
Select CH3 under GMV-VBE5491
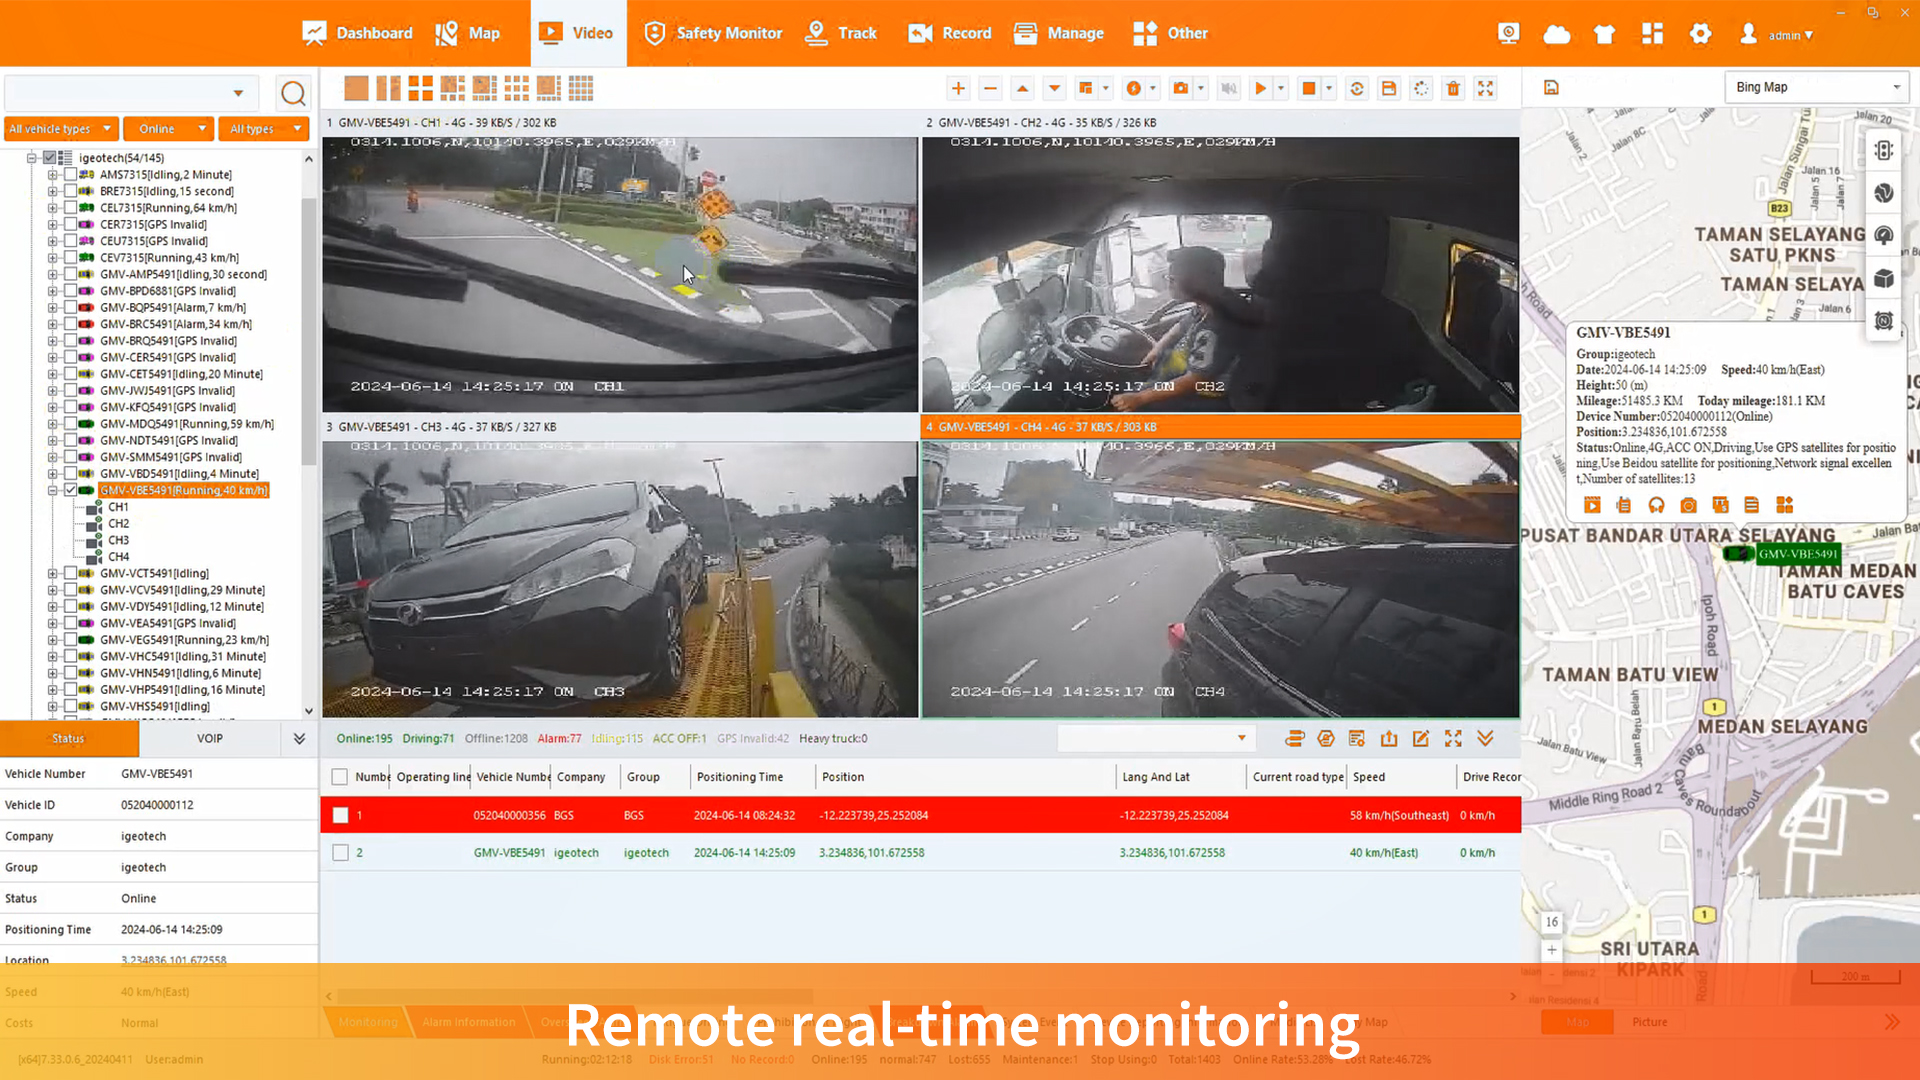tap(118, 540)
